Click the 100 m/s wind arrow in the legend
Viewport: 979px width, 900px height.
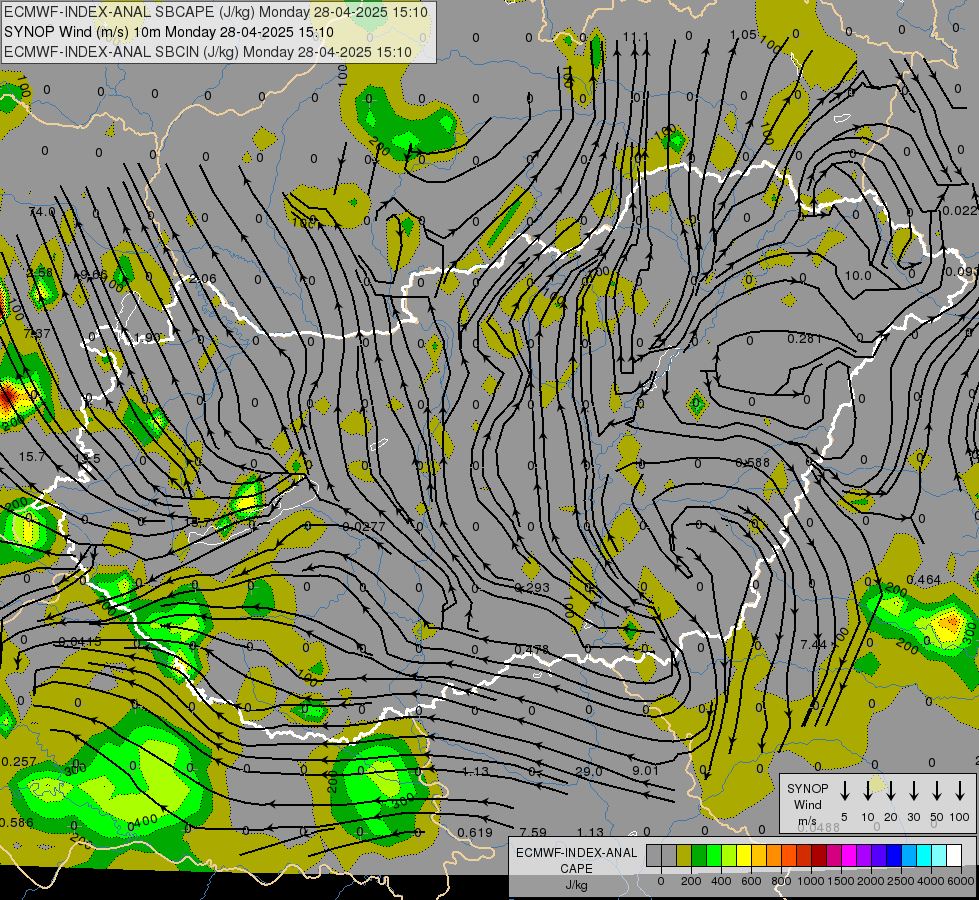coord(960,791)
